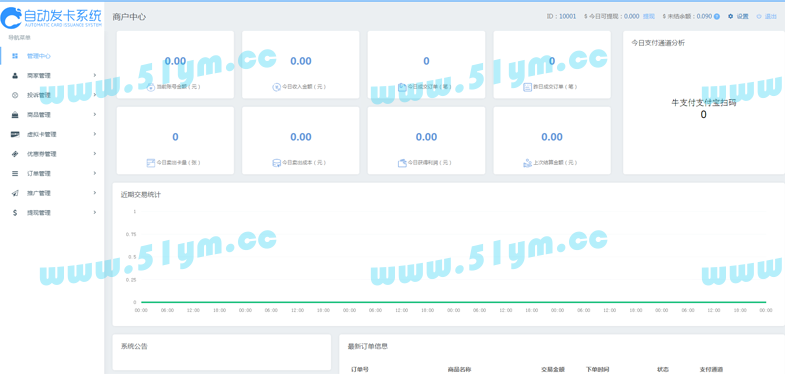Open 设置 in the header
The height and width of the screenshot is (374, 785).
coord(742,17)
